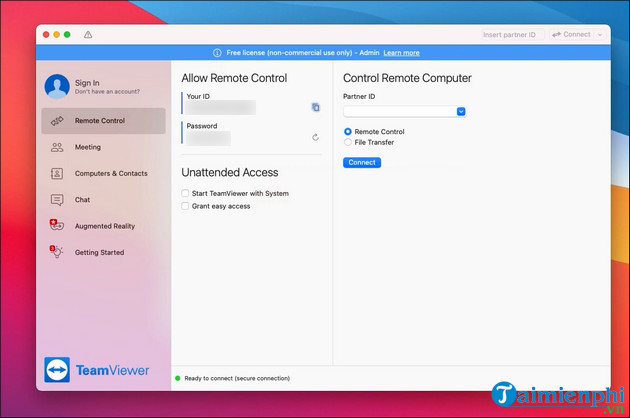
Task: Click the Meeting people icon
Action: (57, 147)
